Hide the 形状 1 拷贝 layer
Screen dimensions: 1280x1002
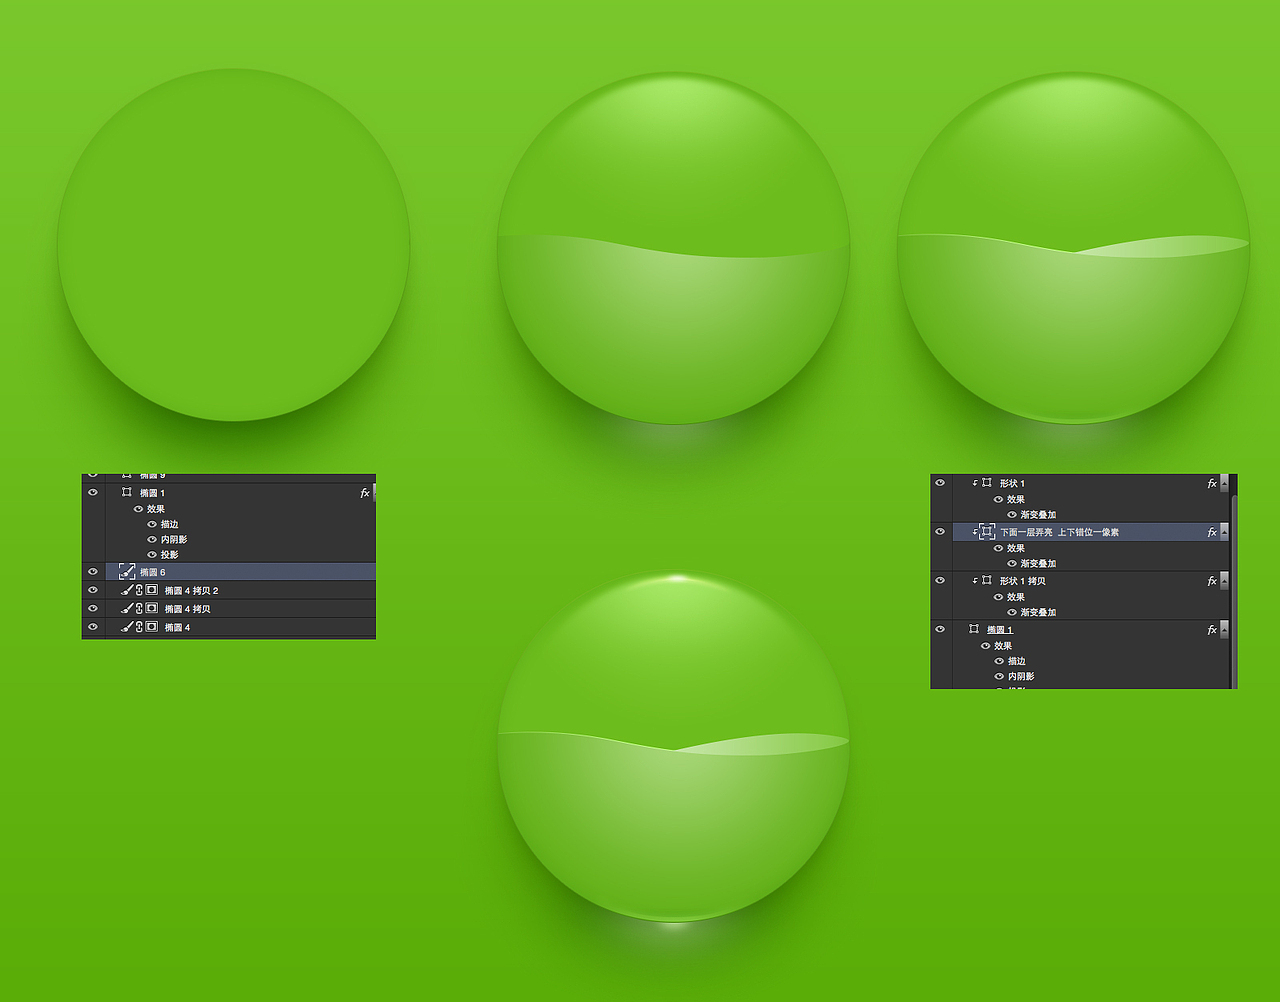[940, 580]
